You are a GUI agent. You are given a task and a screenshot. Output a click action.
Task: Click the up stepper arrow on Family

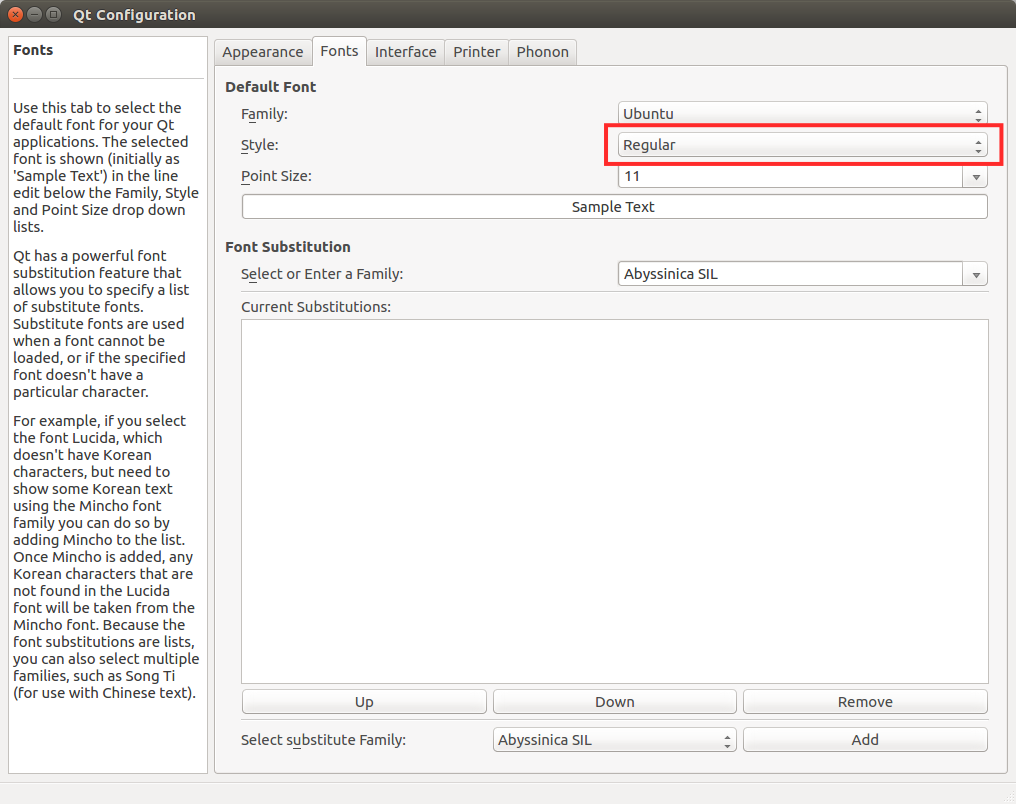(x=978, y=109)
